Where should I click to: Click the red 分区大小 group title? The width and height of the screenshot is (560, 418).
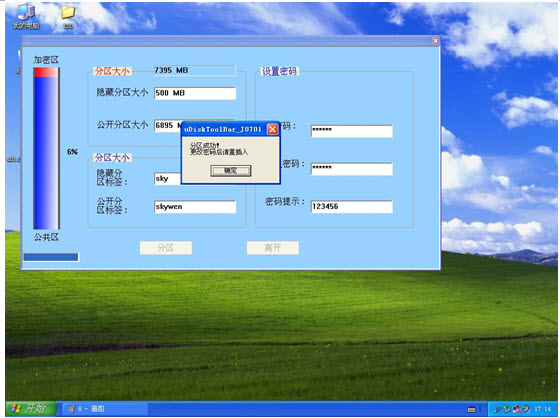point(112,71)
